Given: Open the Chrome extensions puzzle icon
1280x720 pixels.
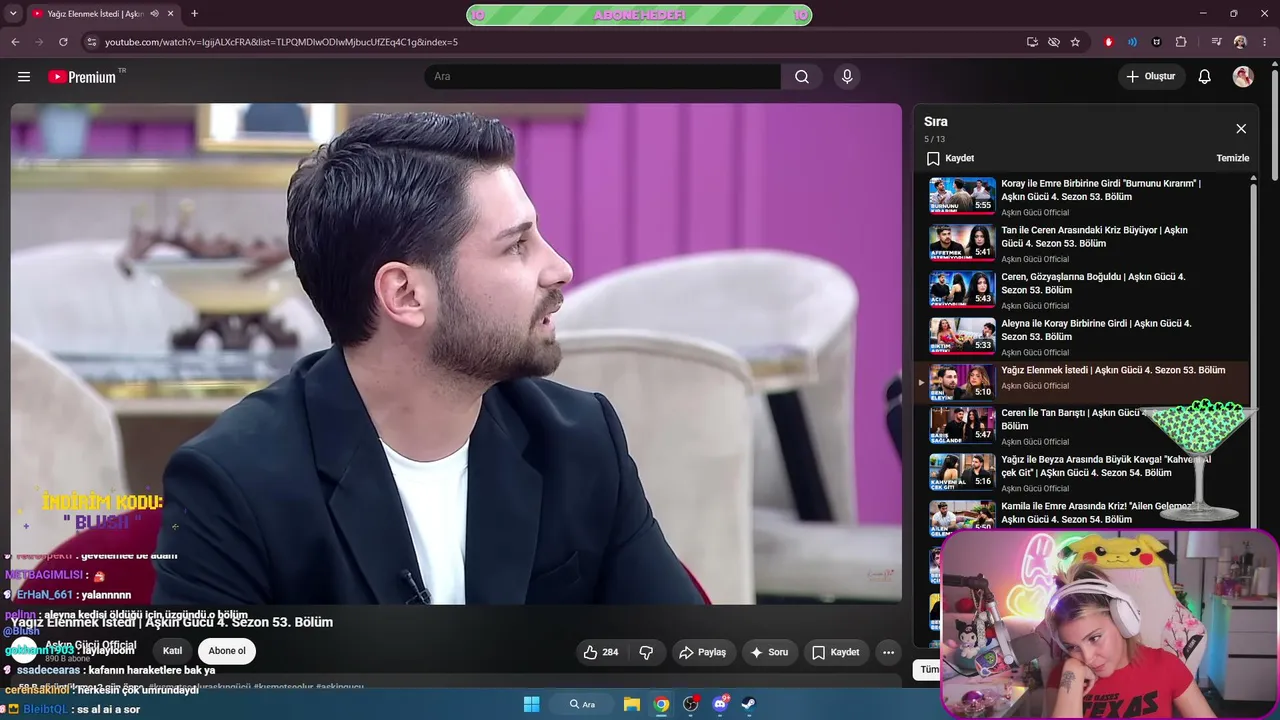Looking at the screenshot, I should (1181, 42).
